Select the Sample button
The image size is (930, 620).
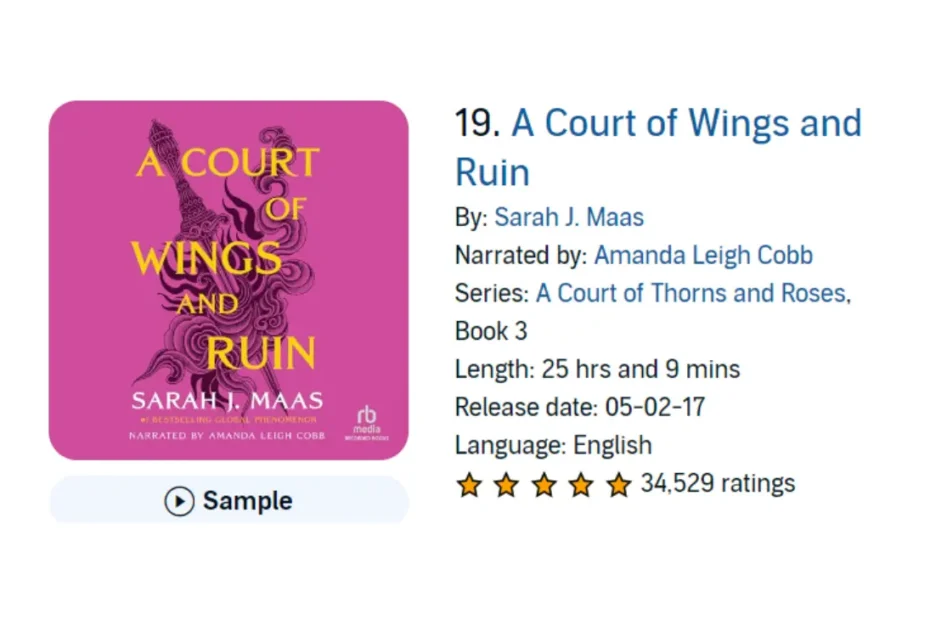point(229,502)
